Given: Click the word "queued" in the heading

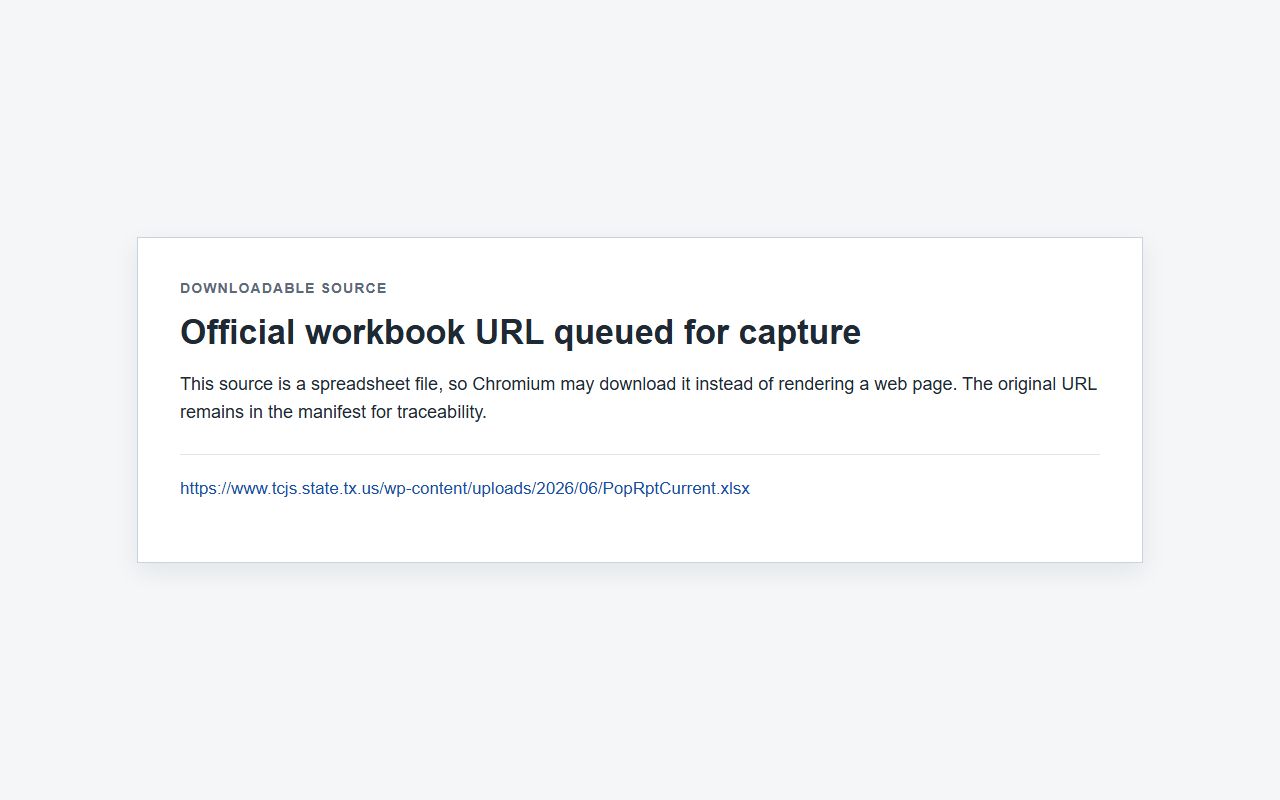Looking at the screenshot, I should (613, 332).
